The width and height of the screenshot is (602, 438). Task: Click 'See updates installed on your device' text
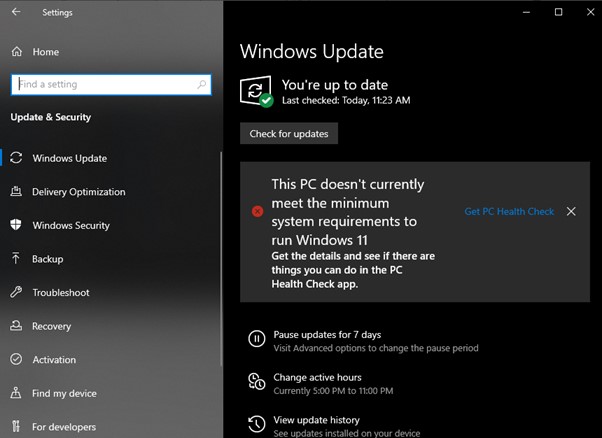[347, 433]
